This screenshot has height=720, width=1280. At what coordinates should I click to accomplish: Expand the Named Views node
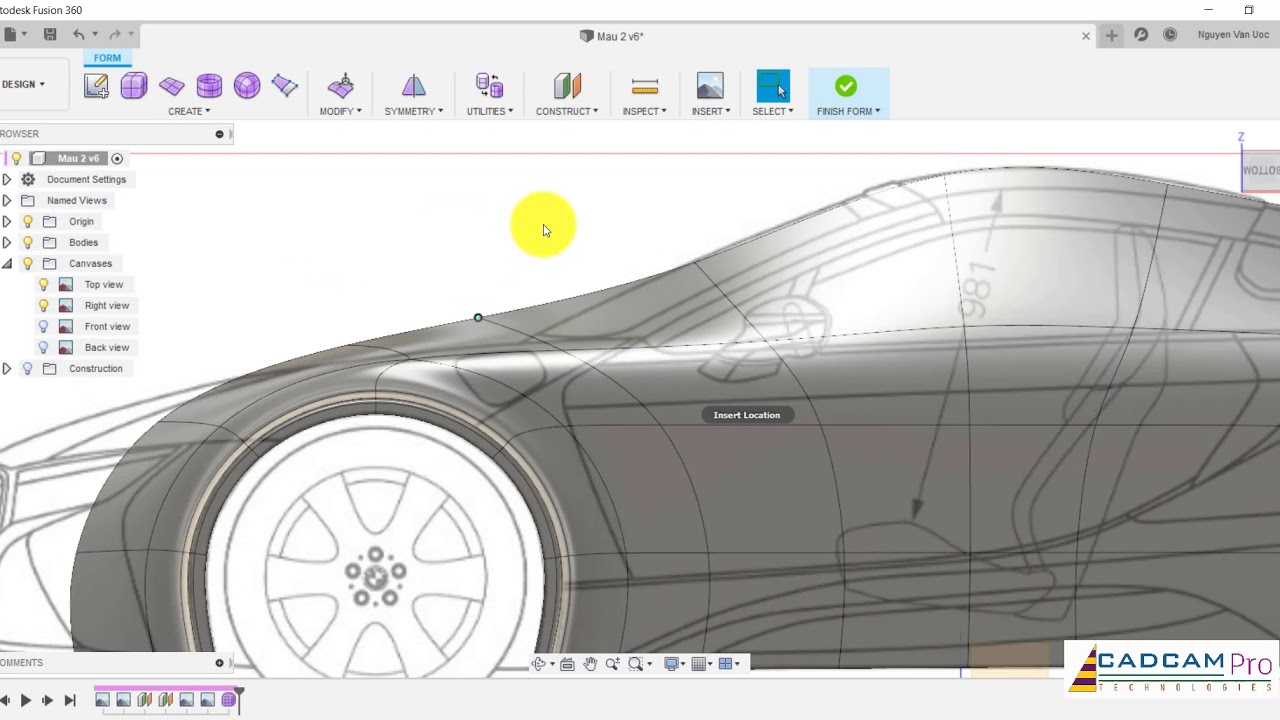tap(7, 200)
